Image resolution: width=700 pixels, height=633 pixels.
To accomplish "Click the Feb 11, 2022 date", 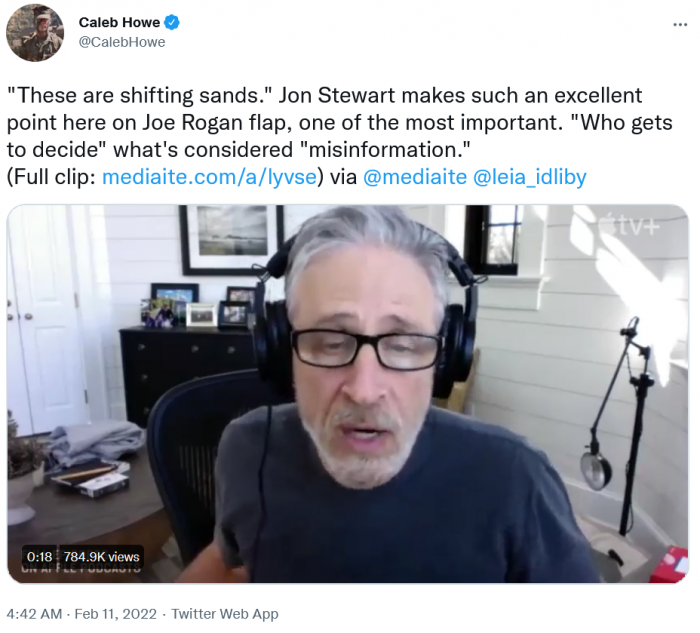I will (x=116, y=614).
